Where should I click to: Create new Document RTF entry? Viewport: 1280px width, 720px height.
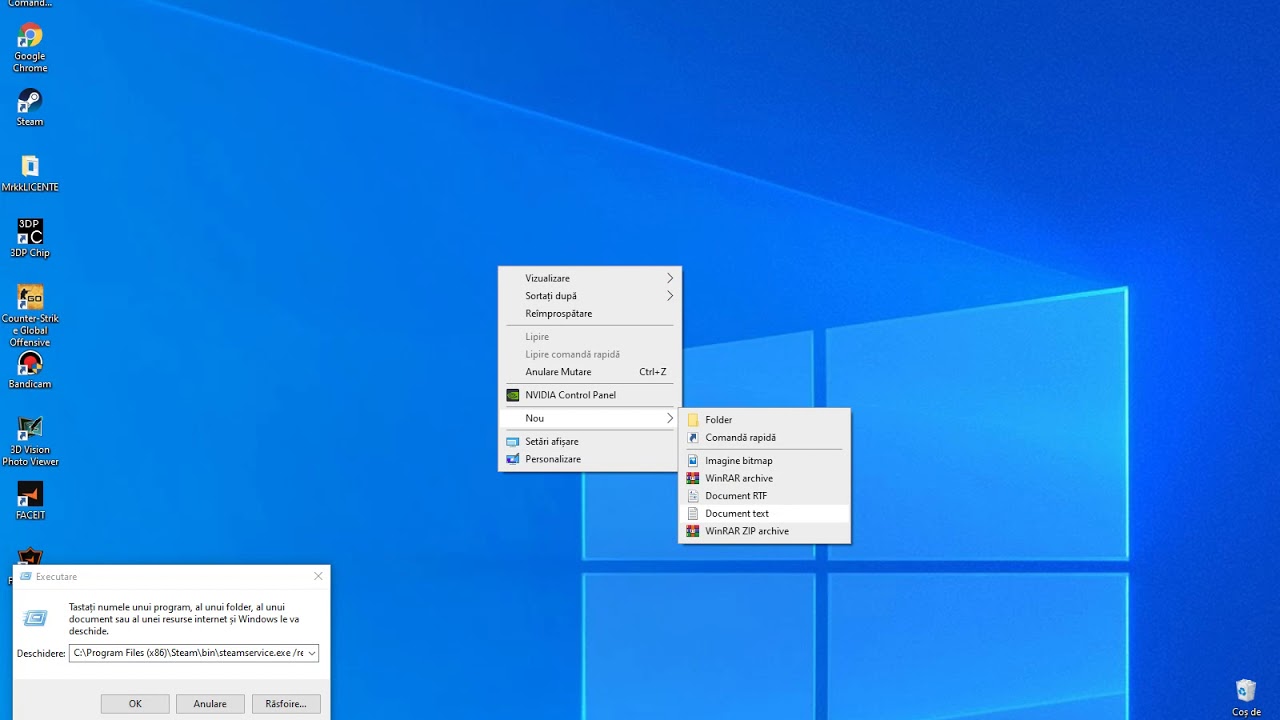[x=764, y=496]
